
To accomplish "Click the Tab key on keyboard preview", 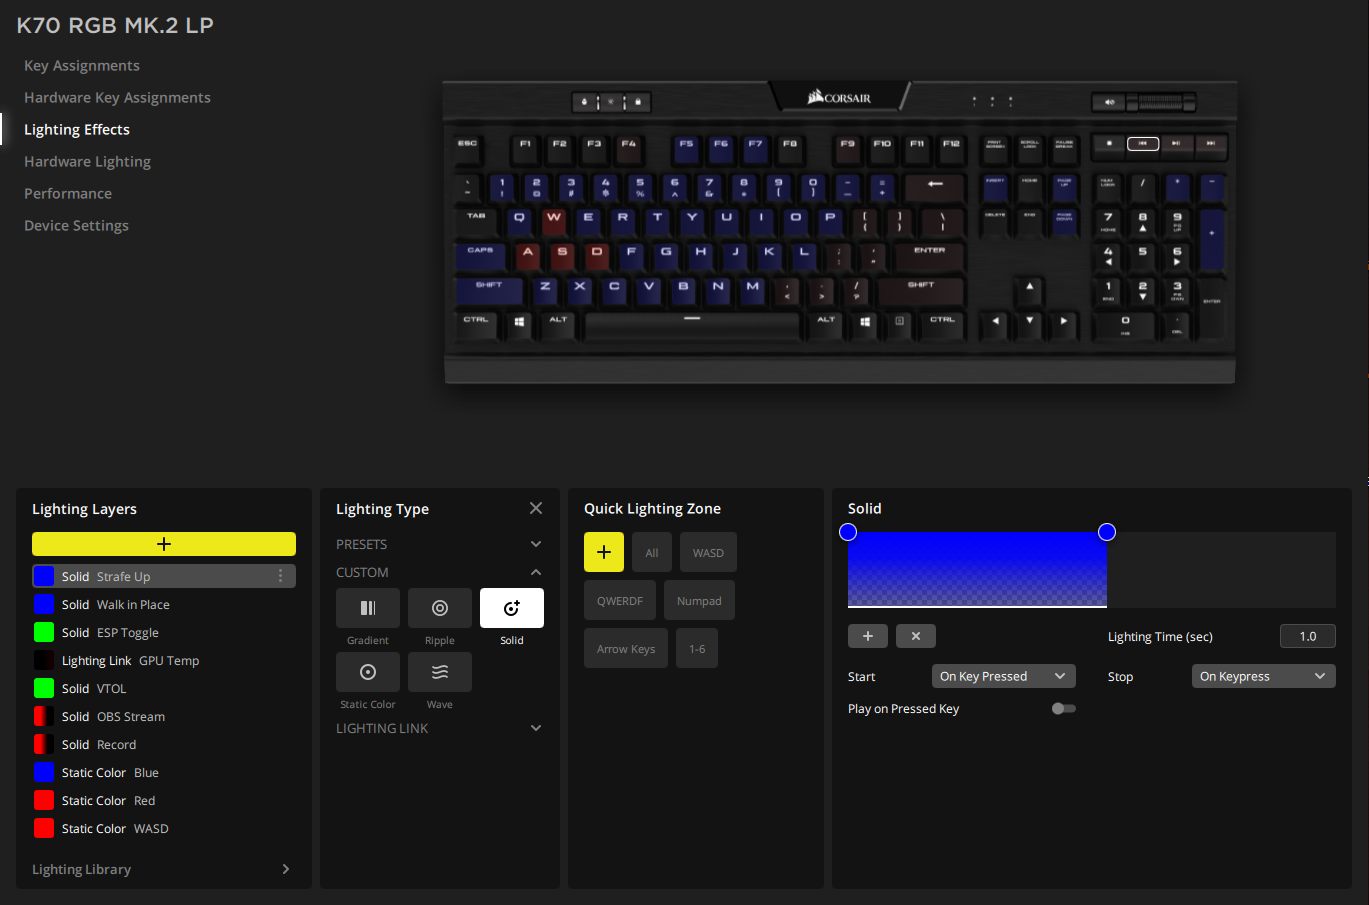I will [477, 220].
